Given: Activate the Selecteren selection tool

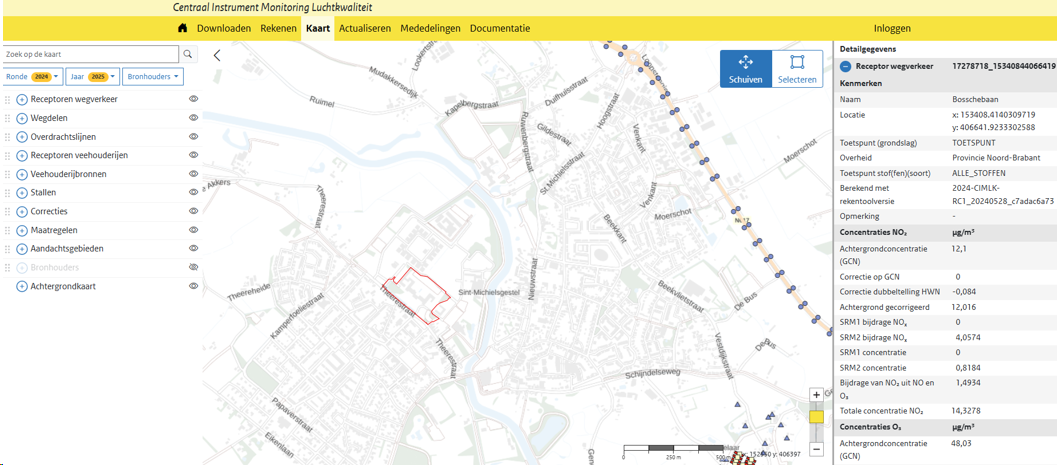Looking at the screenshot, I should 797,68.
